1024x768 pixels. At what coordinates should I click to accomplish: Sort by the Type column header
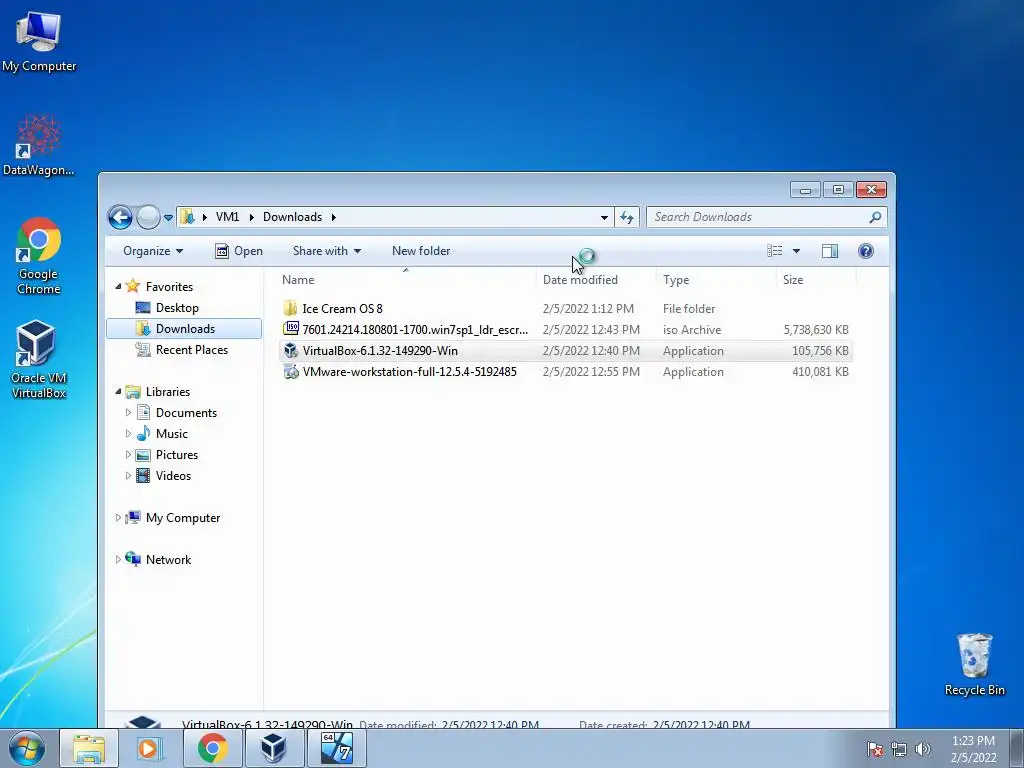coord(717,280)
